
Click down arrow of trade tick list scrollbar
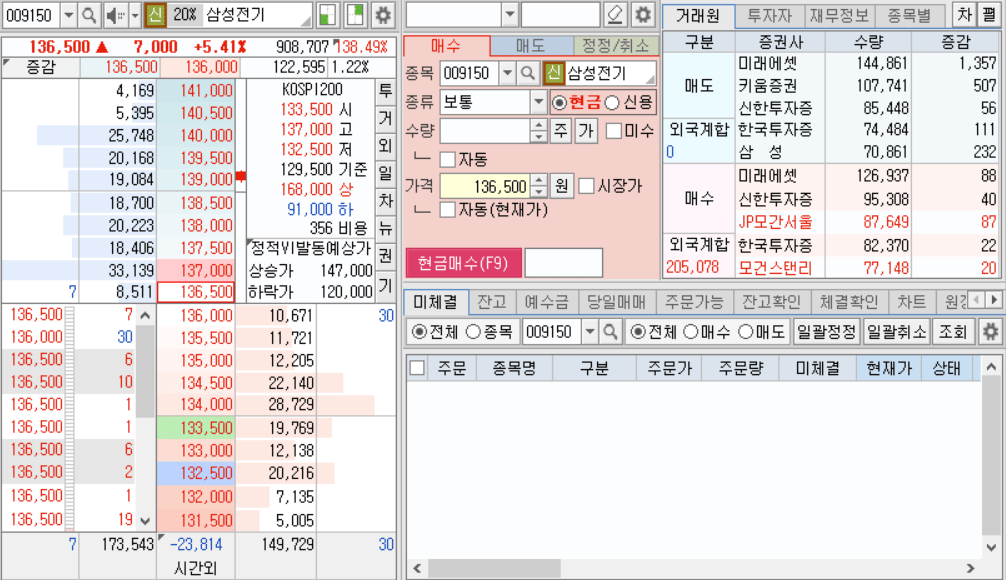(146, 521)
